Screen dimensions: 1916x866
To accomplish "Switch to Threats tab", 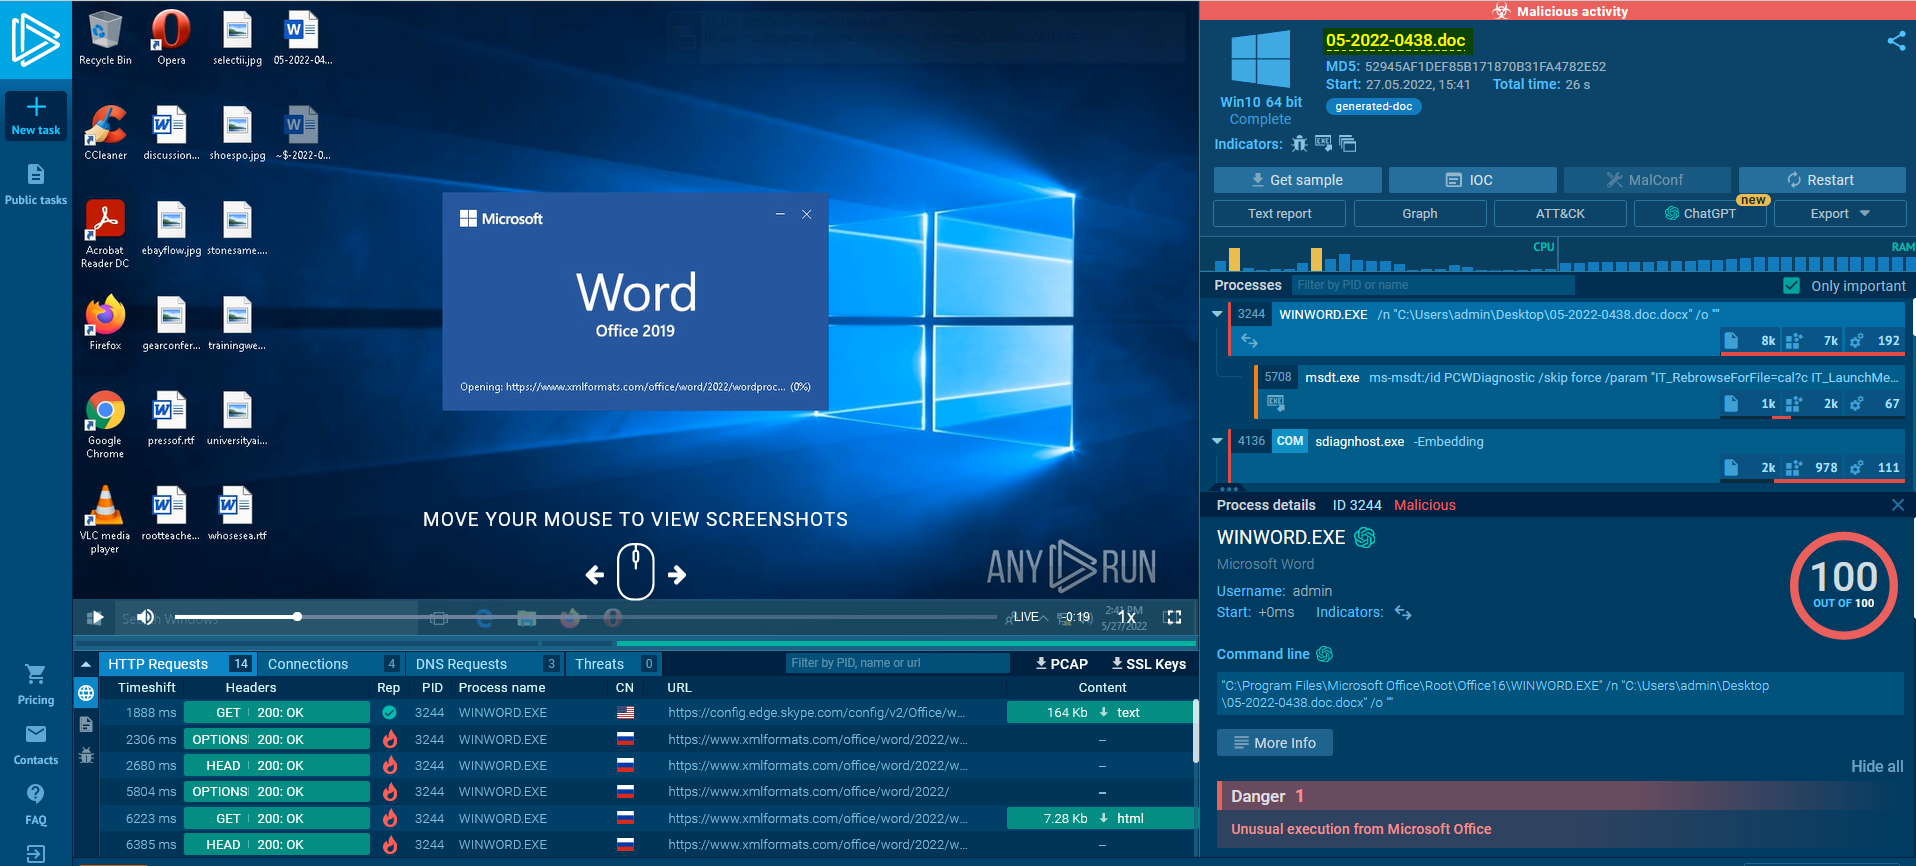I will pyautogui.click(x=613, y=664).
